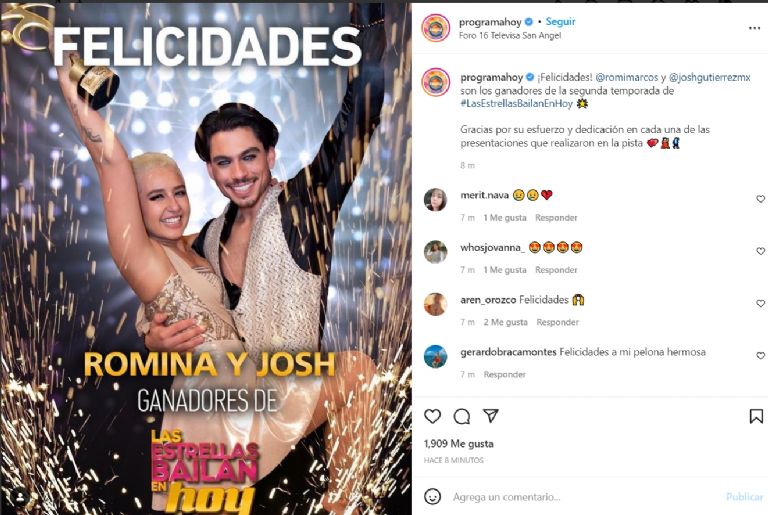Like gerardobracamontes' comment heart
768x515 pixels.
(760, 355)
